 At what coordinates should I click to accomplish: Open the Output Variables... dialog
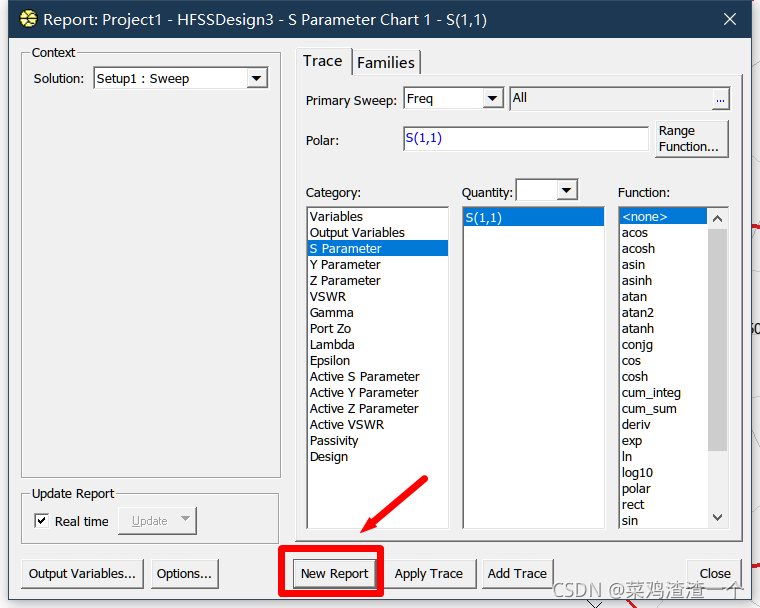(82, 574)
